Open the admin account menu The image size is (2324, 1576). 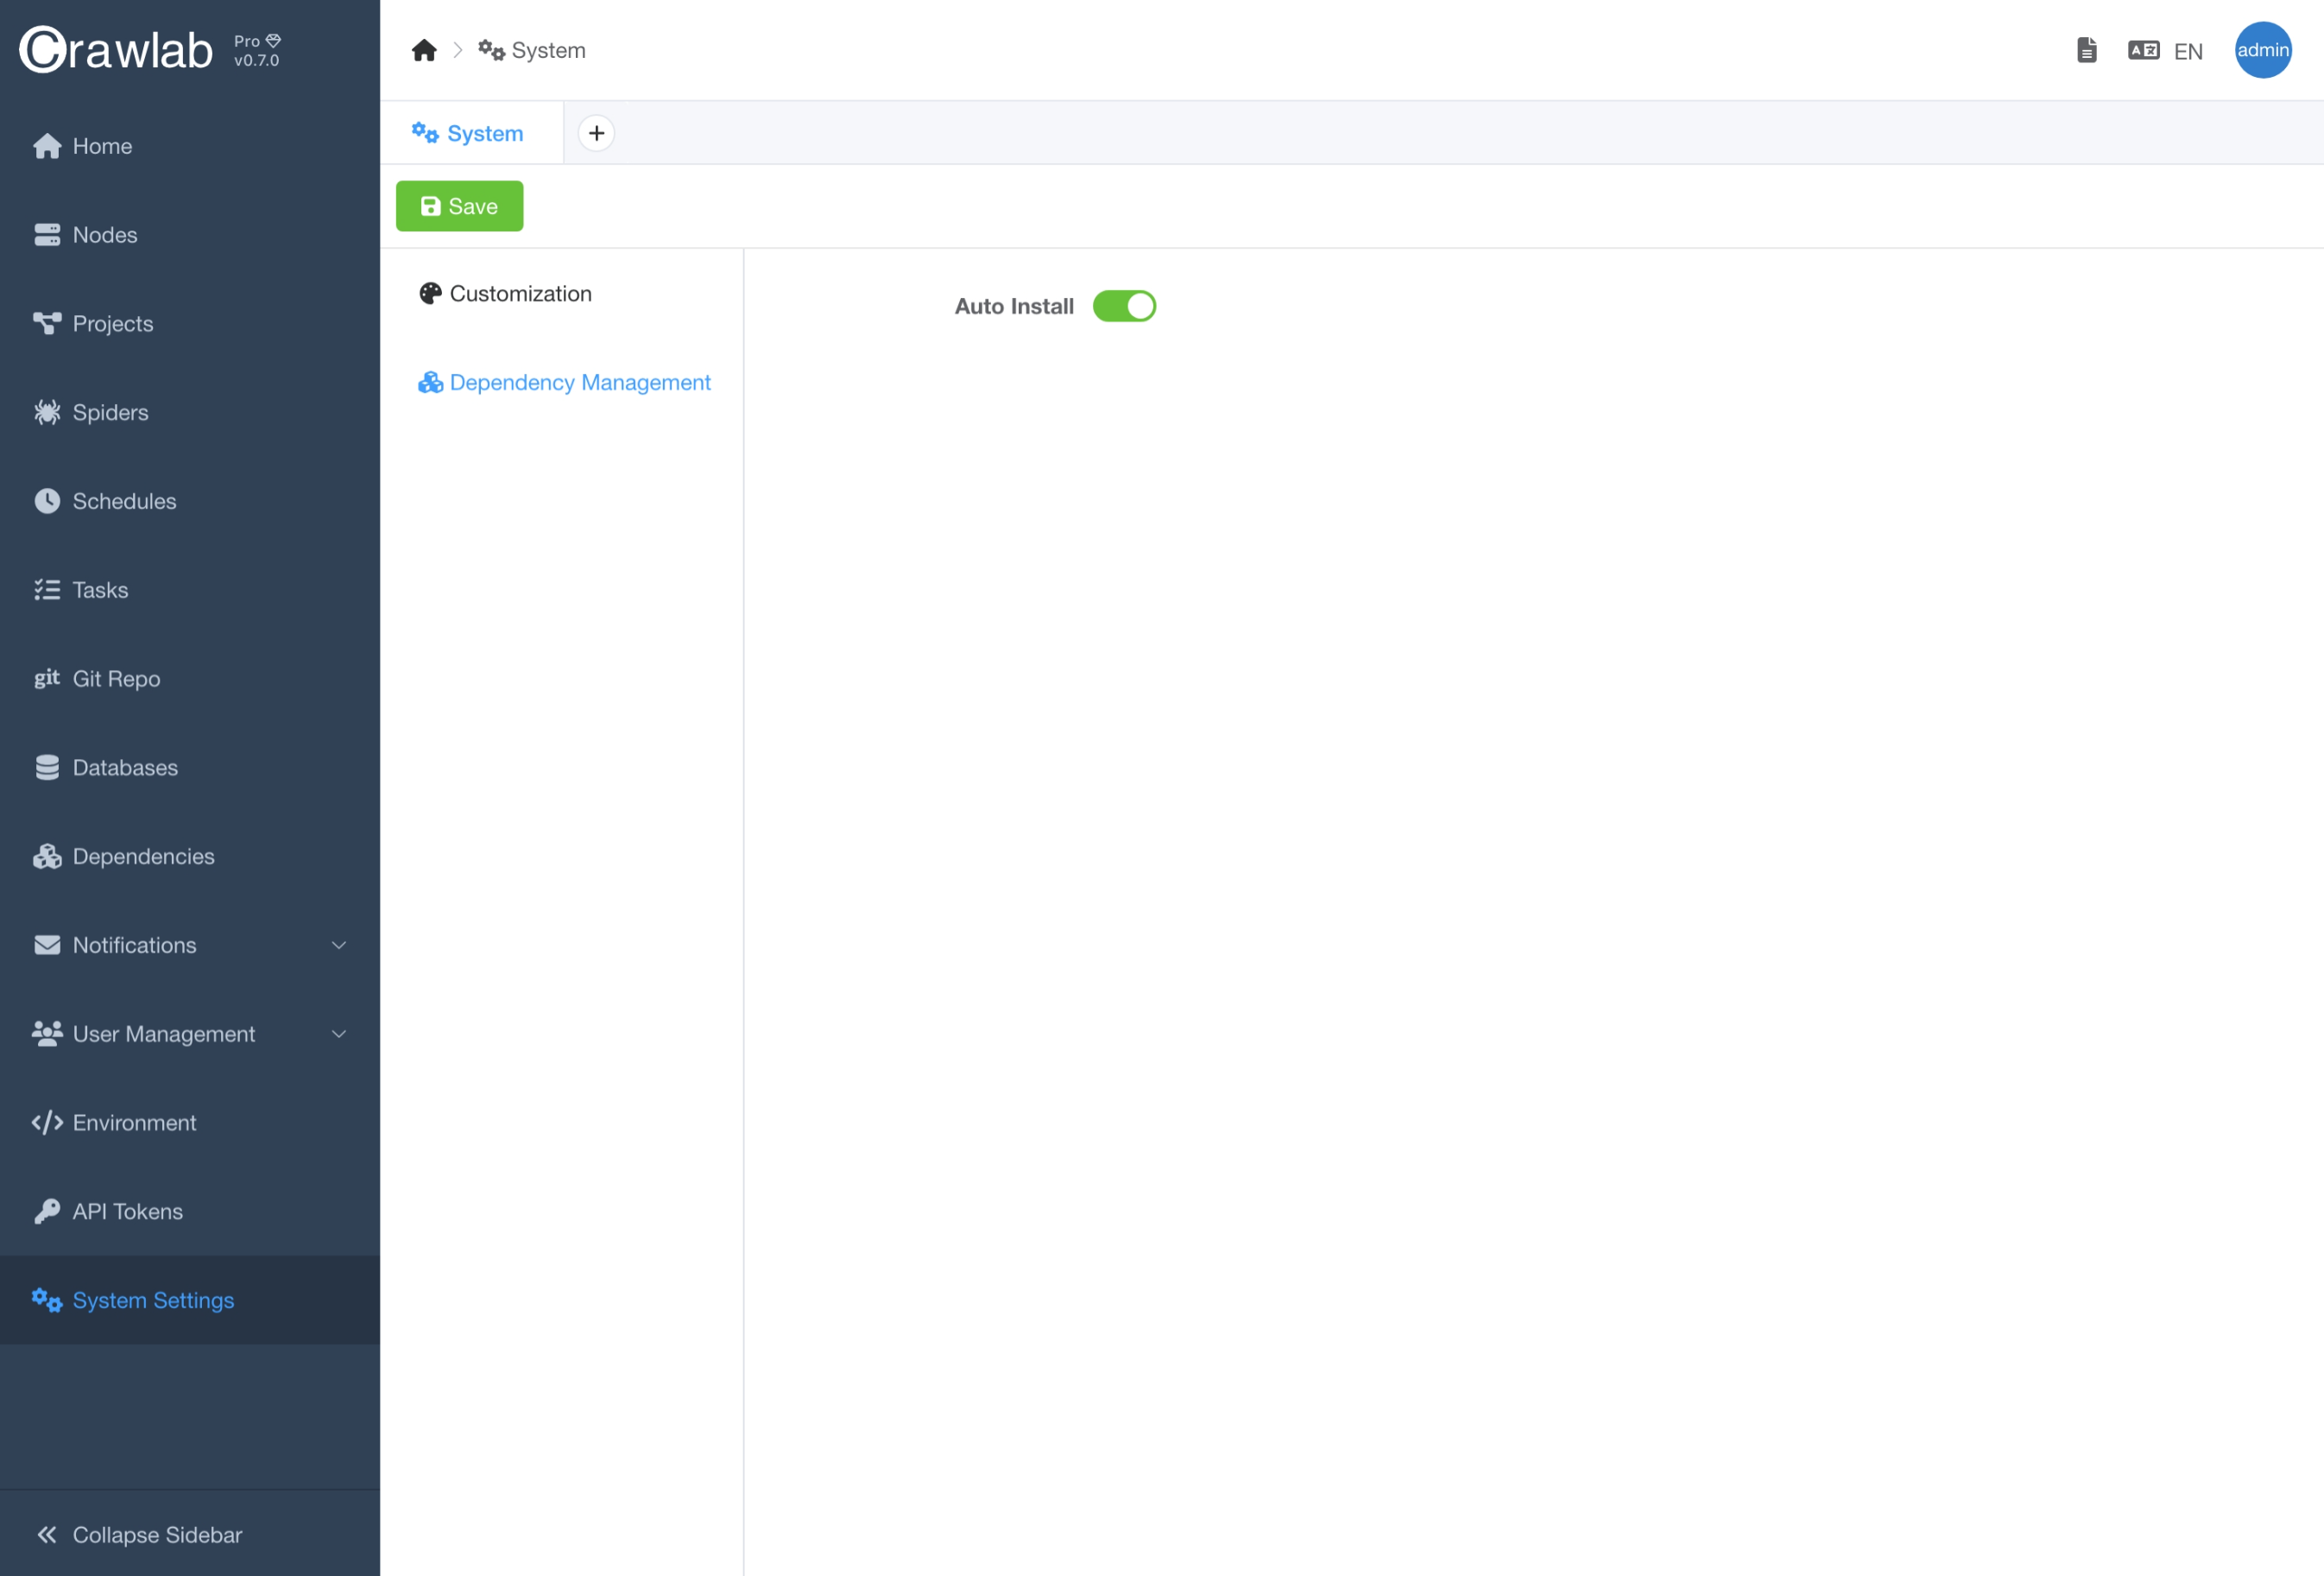[x=2263, y=49]
